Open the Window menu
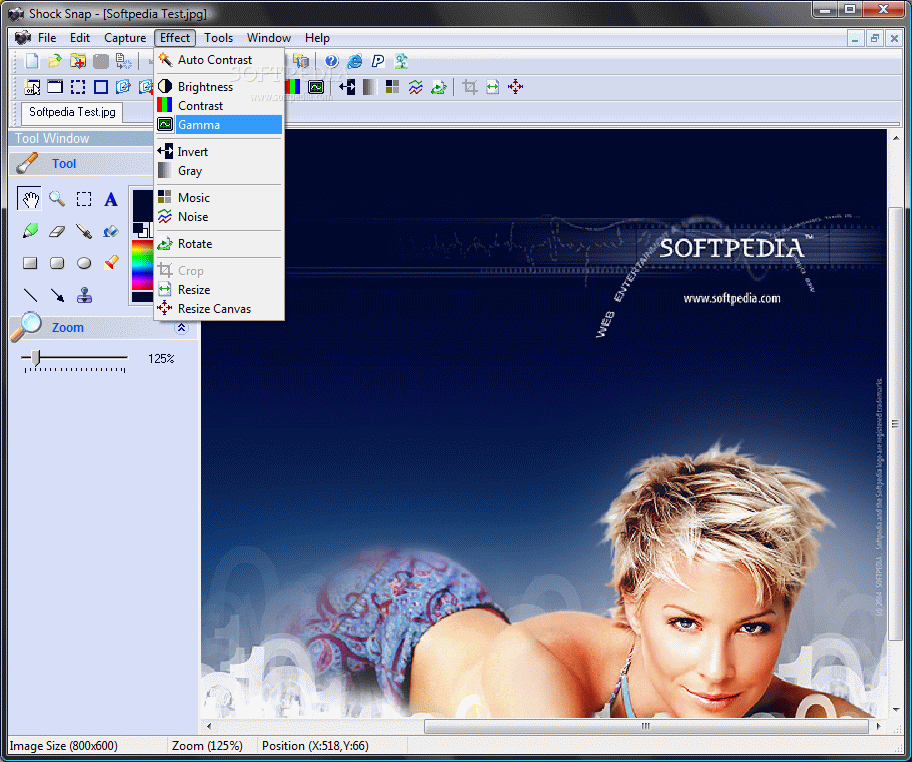The image size is (912, 762). pos(269,38)
